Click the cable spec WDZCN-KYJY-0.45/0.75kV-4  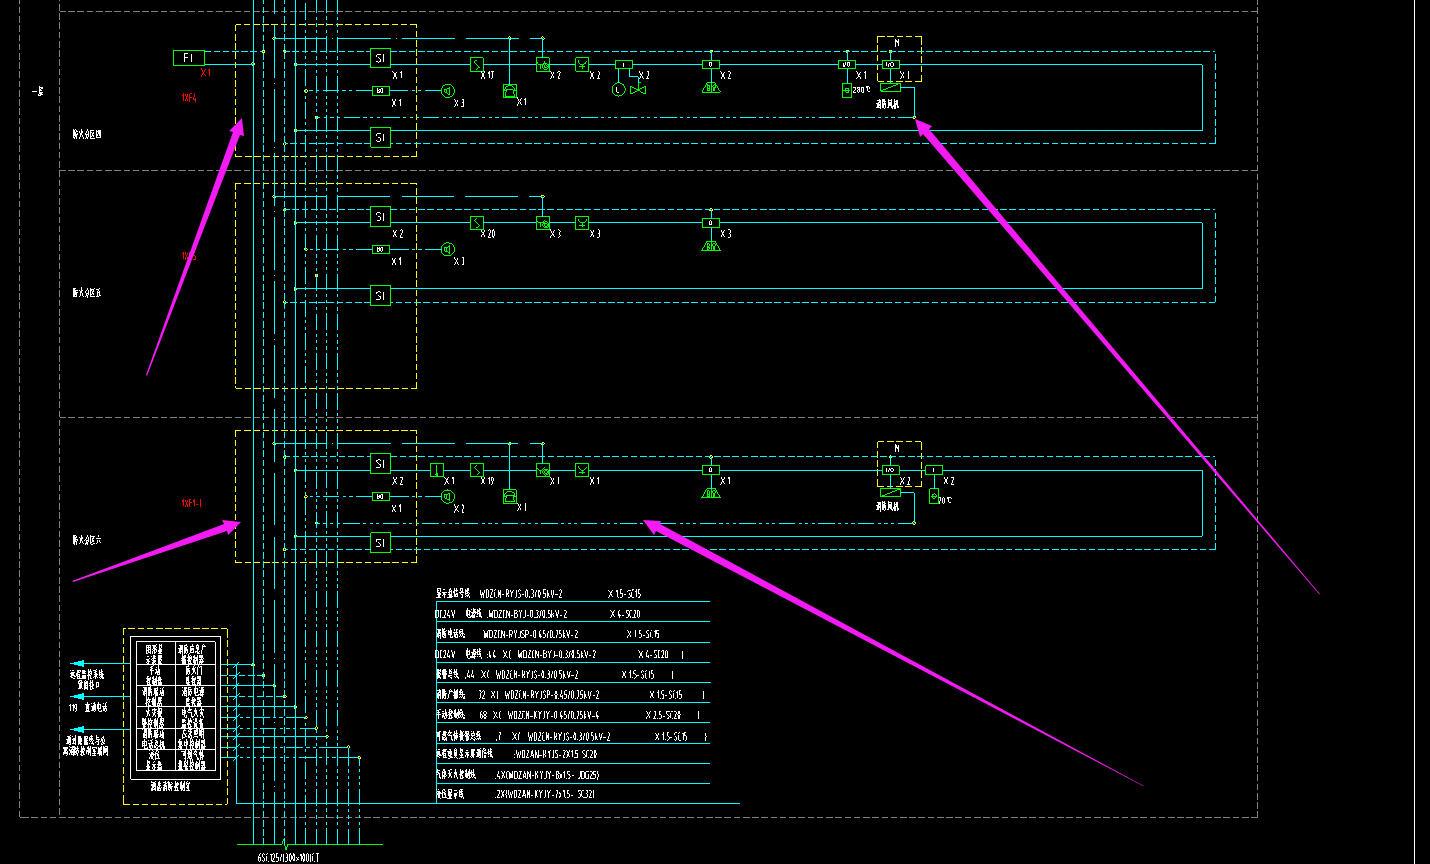(553, 715)
